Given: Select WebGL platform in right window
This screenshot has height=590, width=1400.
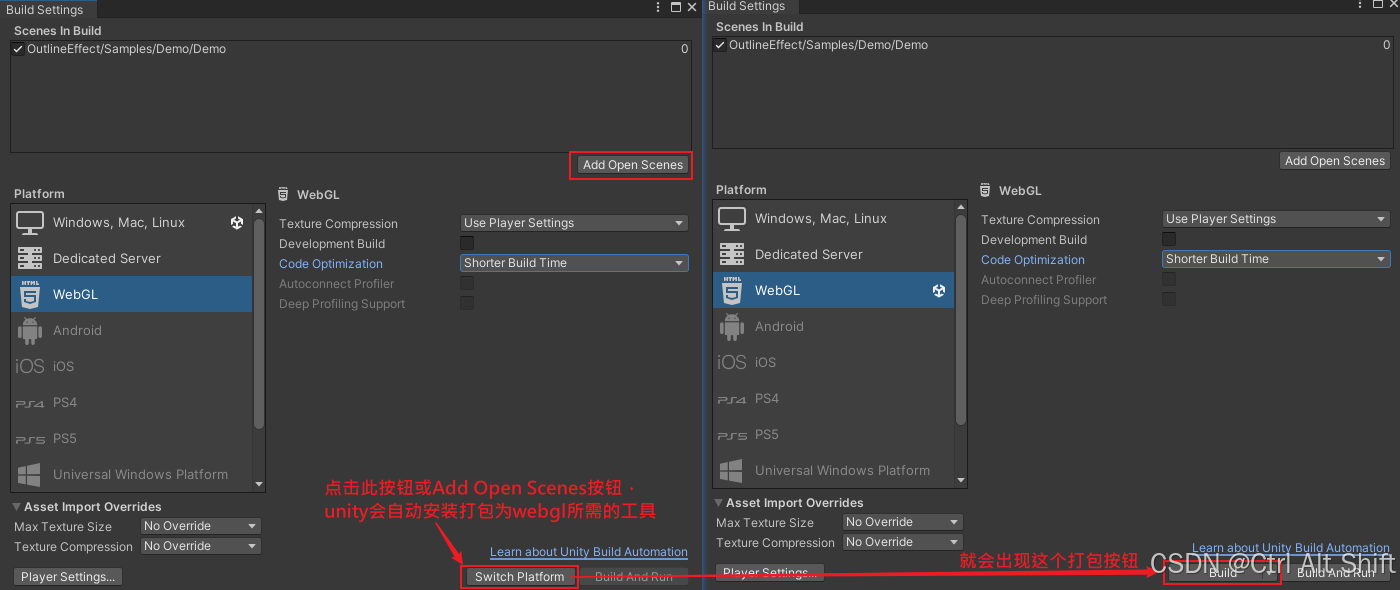Looking at the screenshot, I should pyautogui.click(x=834, y=291).
